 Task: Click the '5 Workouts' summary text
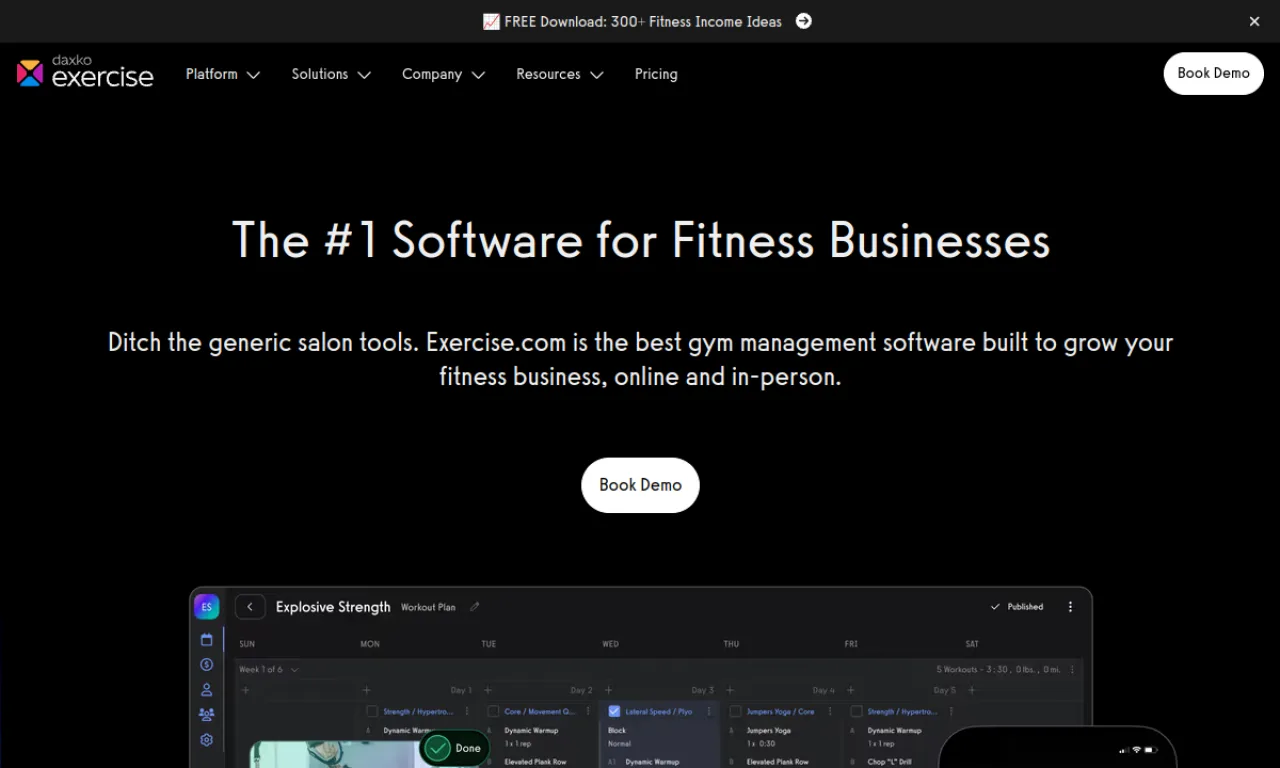pyautogui.click(x=998, y=669)
